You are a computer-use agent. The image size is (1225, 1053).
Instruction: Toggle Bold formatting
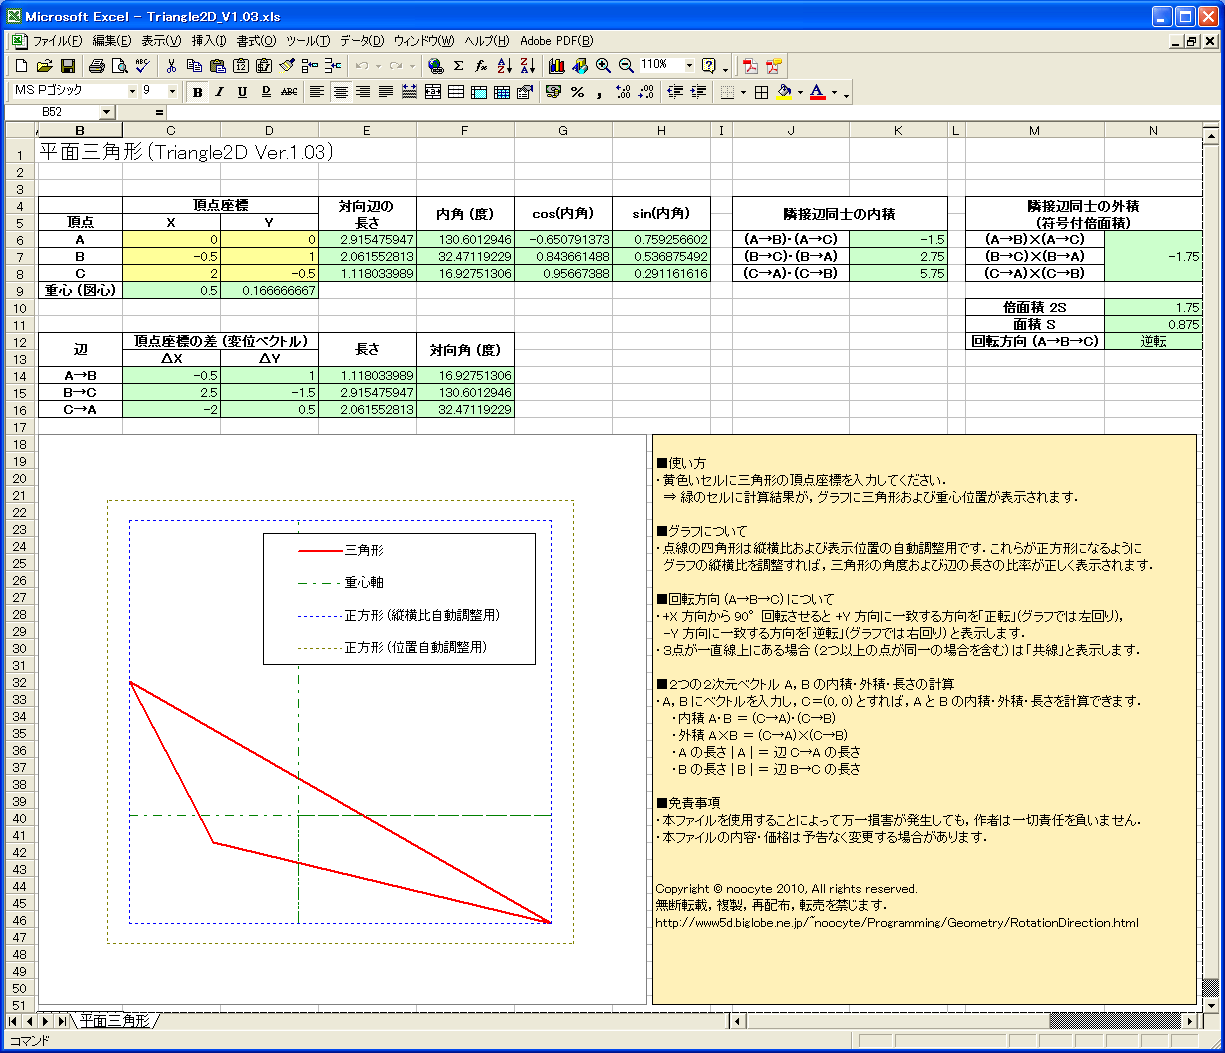pos(198,92)
